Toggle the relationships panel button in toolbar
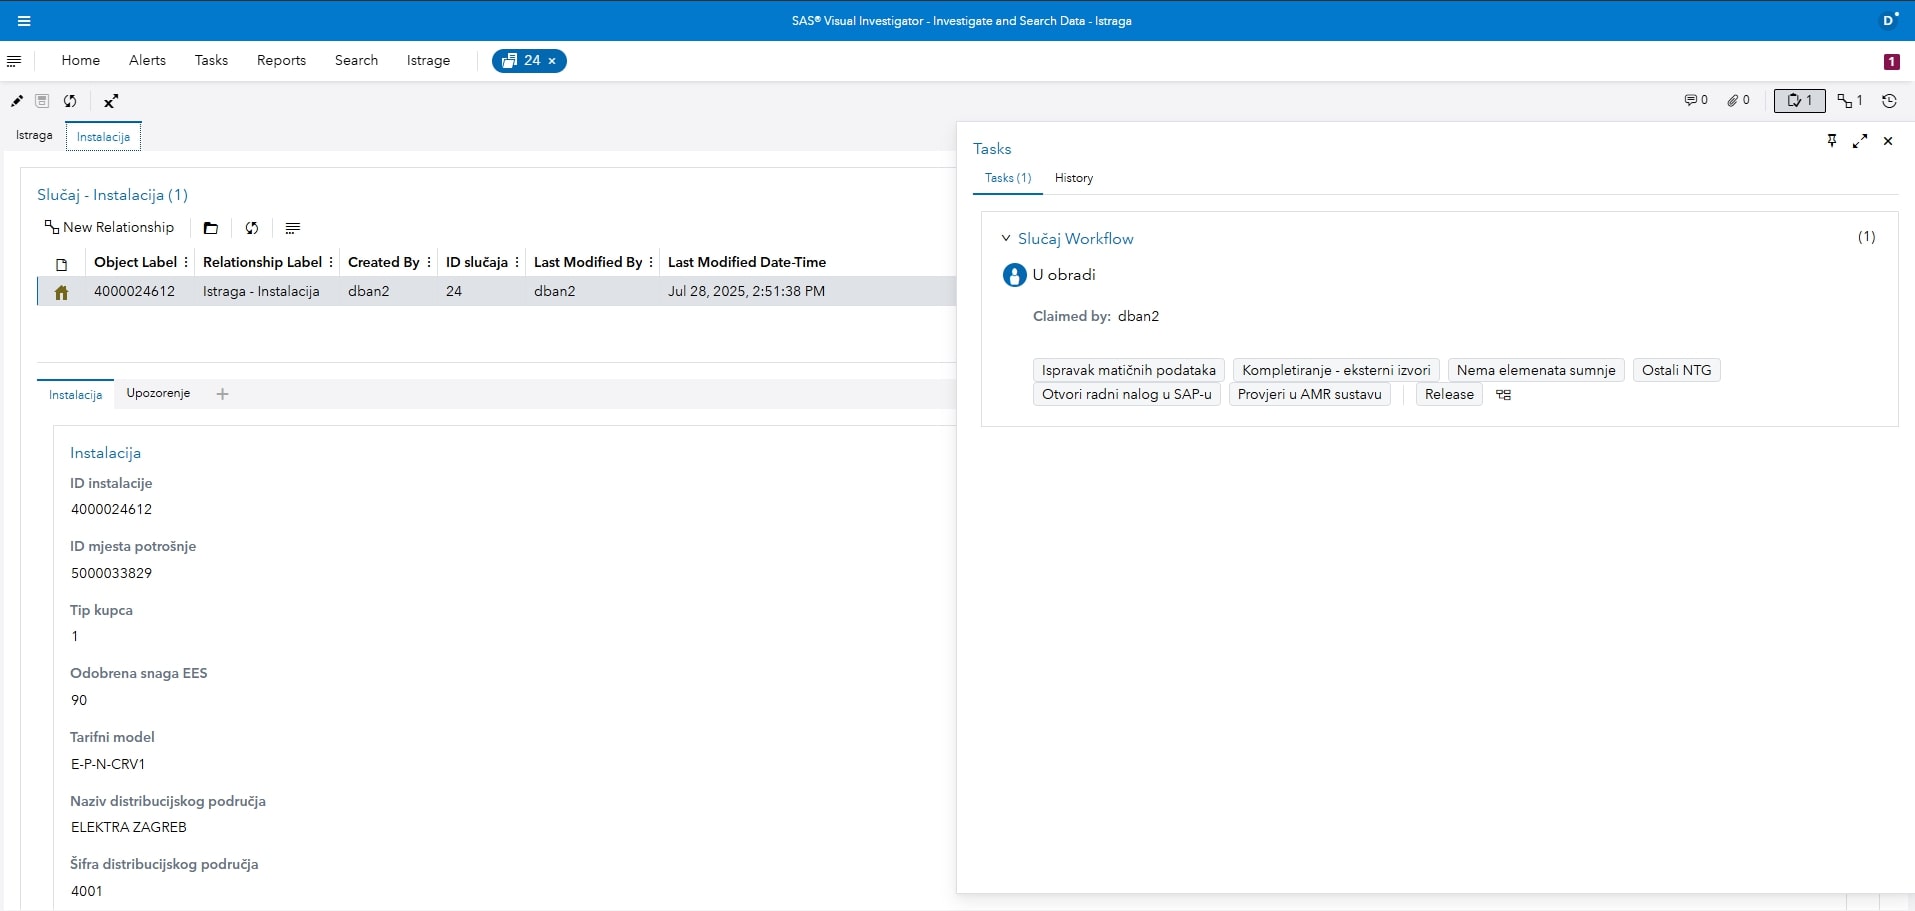 [1849, 101]
